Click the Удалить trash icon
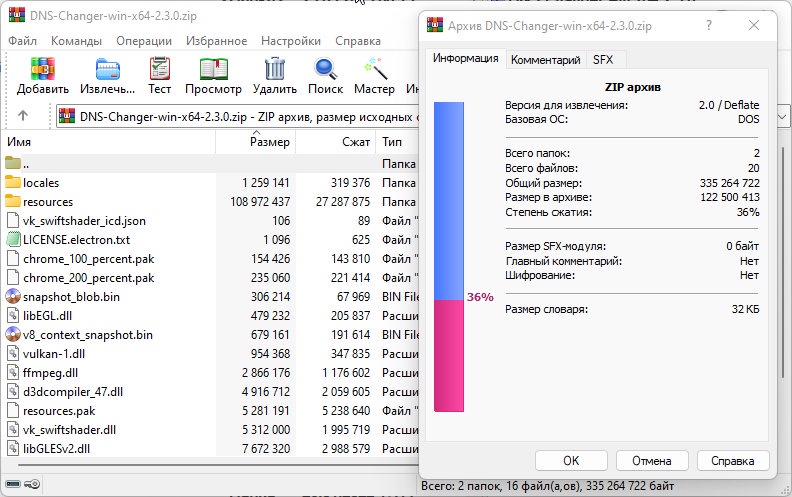 [x=275, y=69]
